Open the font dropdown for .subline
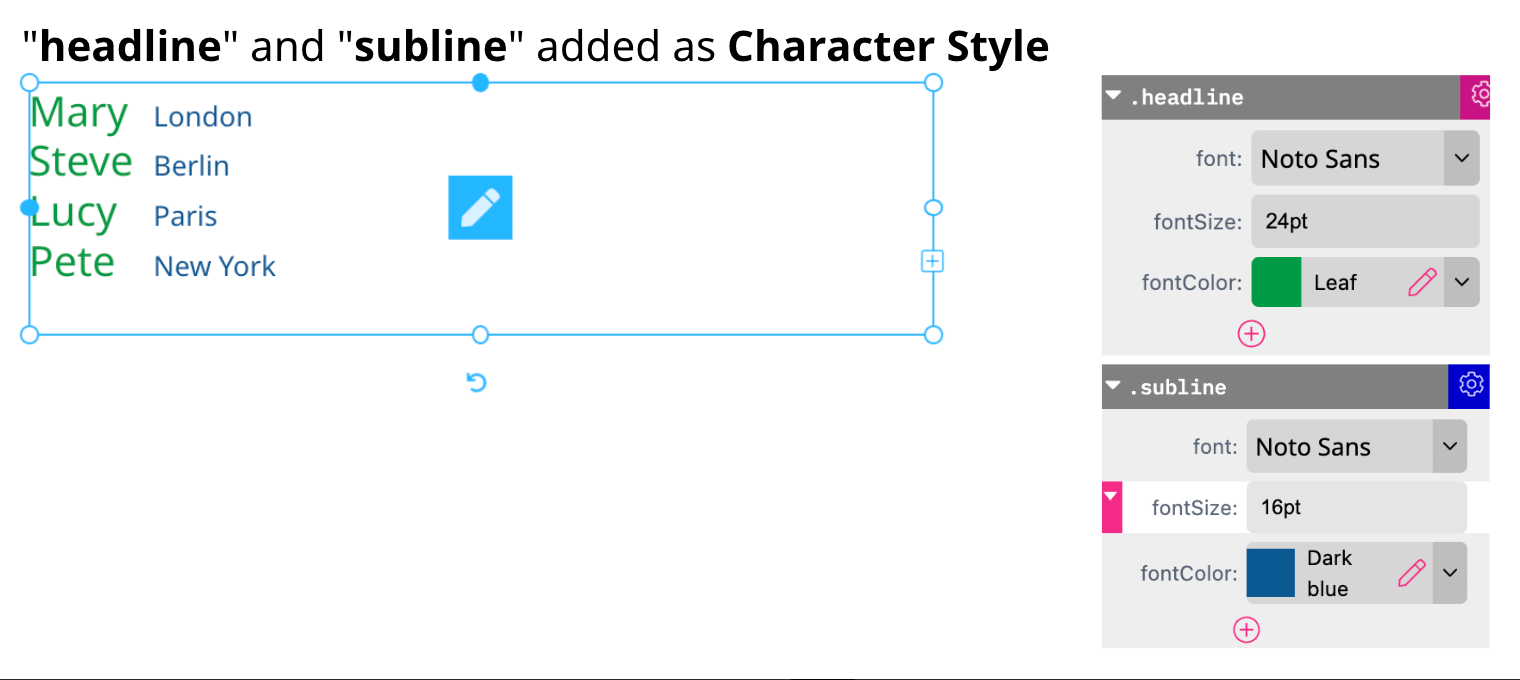This screenshot has width=1520, height=680. (1450, 446)
